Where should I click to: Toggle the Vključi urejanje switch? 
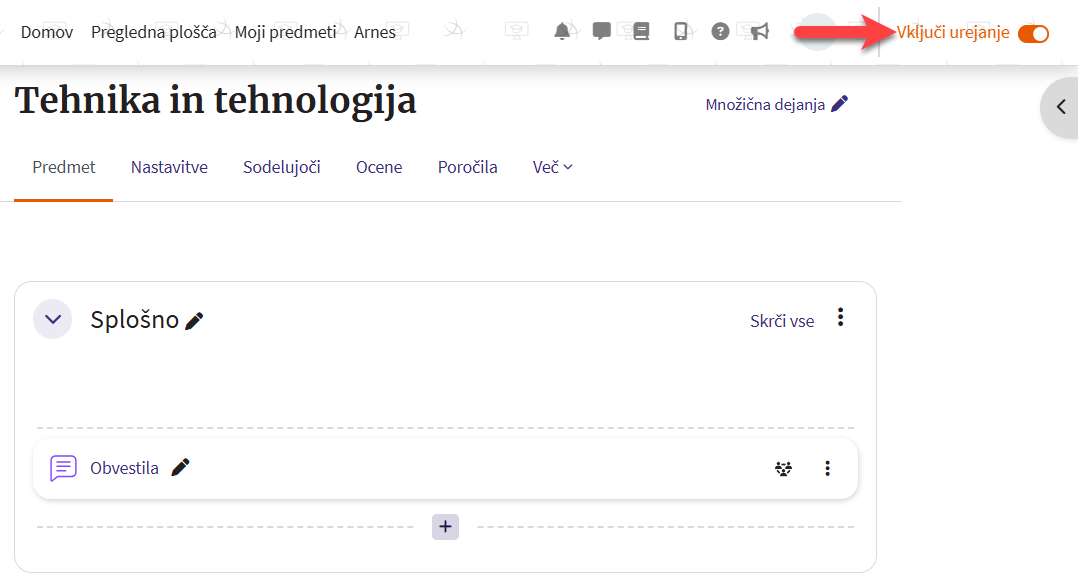pyautogui.click(x=1033, y=34)
